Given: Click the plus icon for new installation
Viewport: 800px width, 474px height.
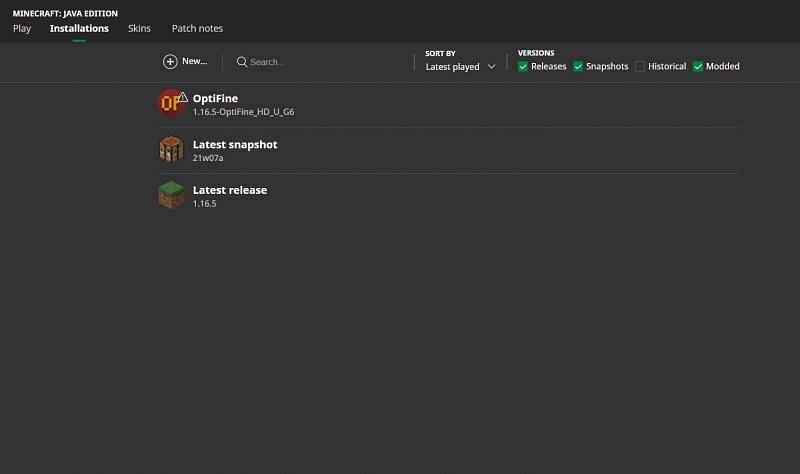Looking at the screenshot, I should [x=170, y=61].
